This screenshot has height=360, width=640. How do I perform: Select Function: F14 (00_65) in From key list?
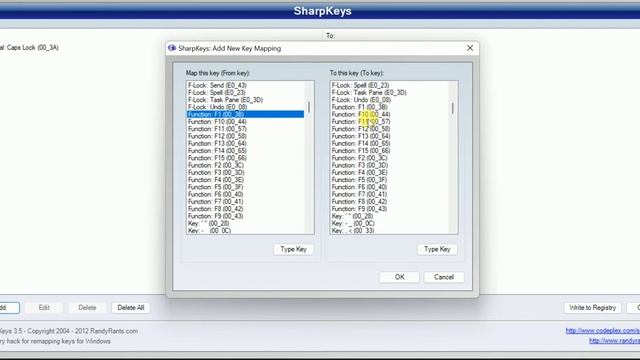coord(245,151)
